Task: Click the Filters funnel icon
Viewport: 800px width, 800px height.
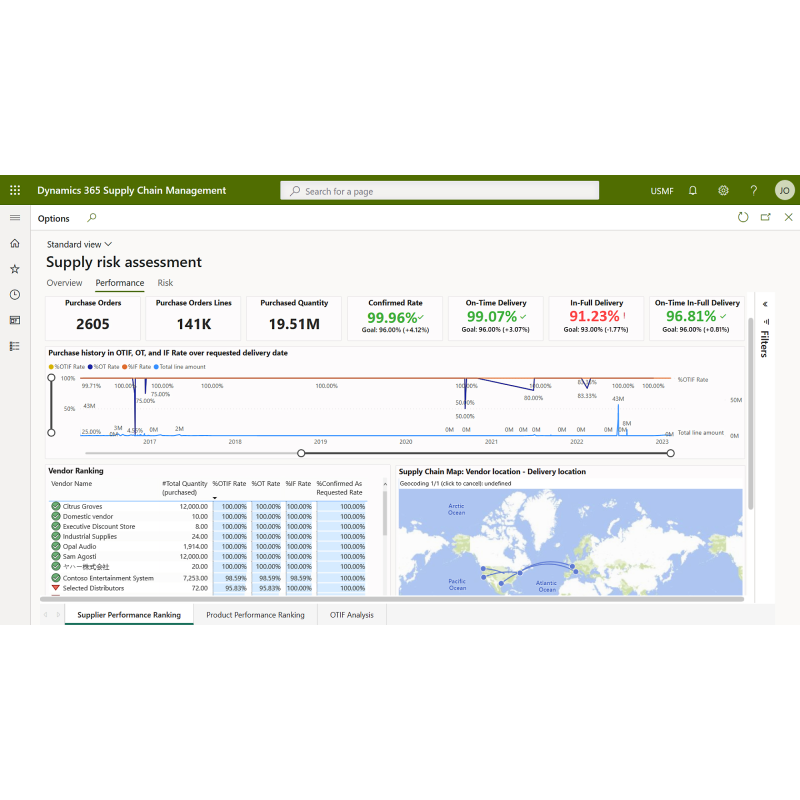Action: tap(765, 322)
